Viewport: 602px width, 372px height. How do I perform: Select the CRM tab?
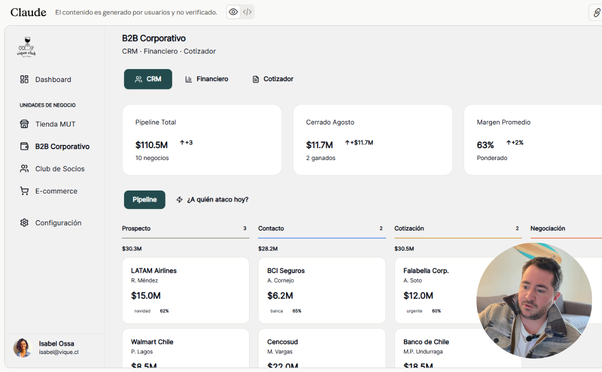148,79
